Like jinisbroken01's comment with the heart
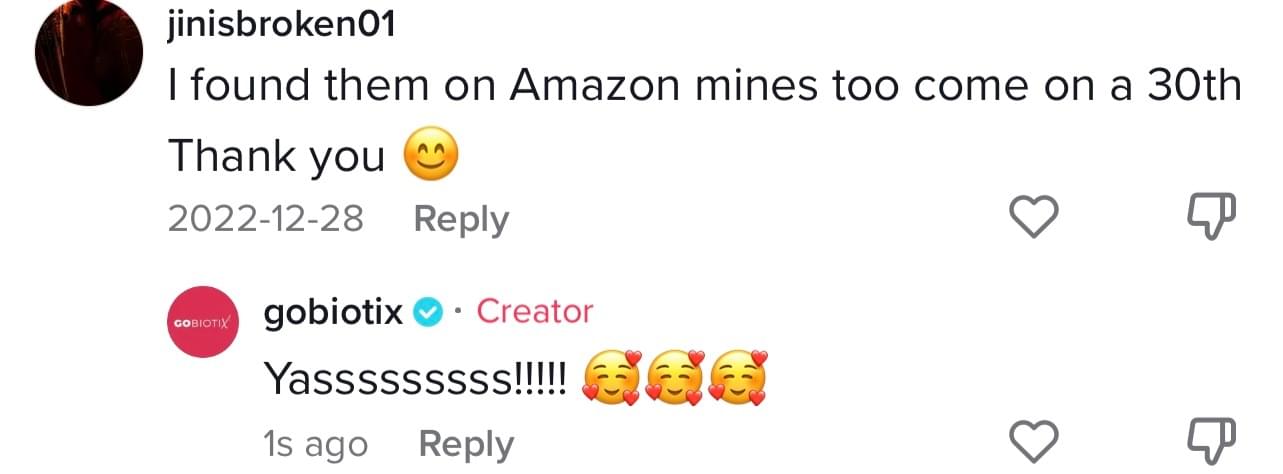 coord(1031,217)
